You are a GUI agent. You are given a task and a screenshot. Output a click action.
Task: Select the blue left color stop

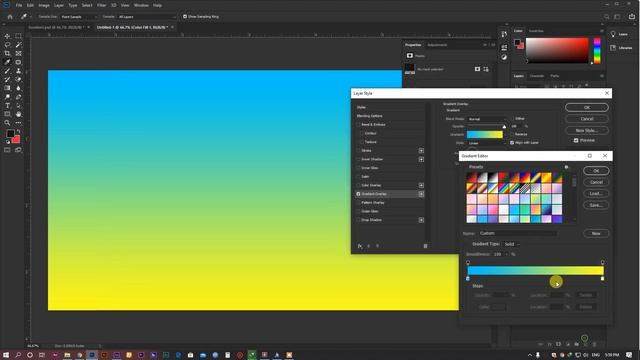(x=468, y=278)
